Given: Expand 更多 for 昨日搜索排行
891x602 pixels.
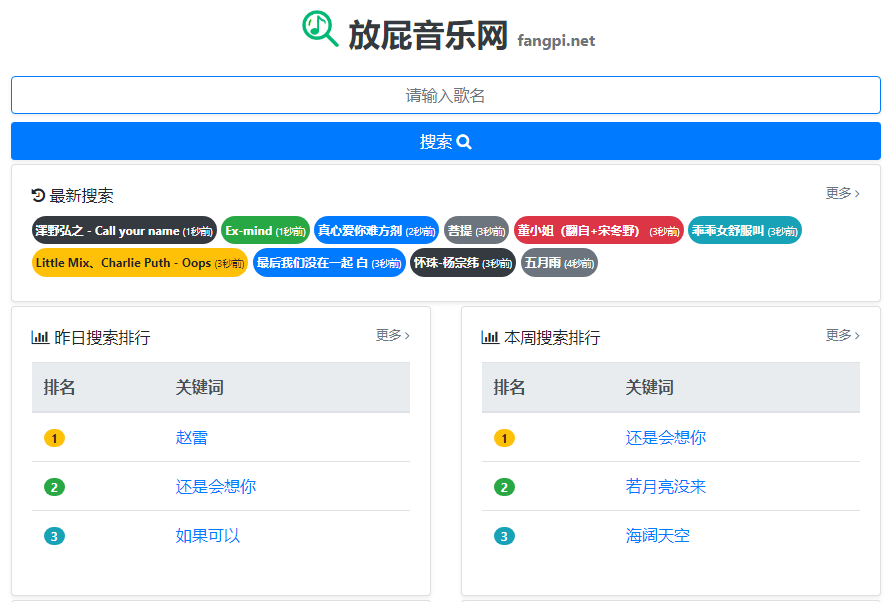Looking at the screenshot, I should coord(391,336).
